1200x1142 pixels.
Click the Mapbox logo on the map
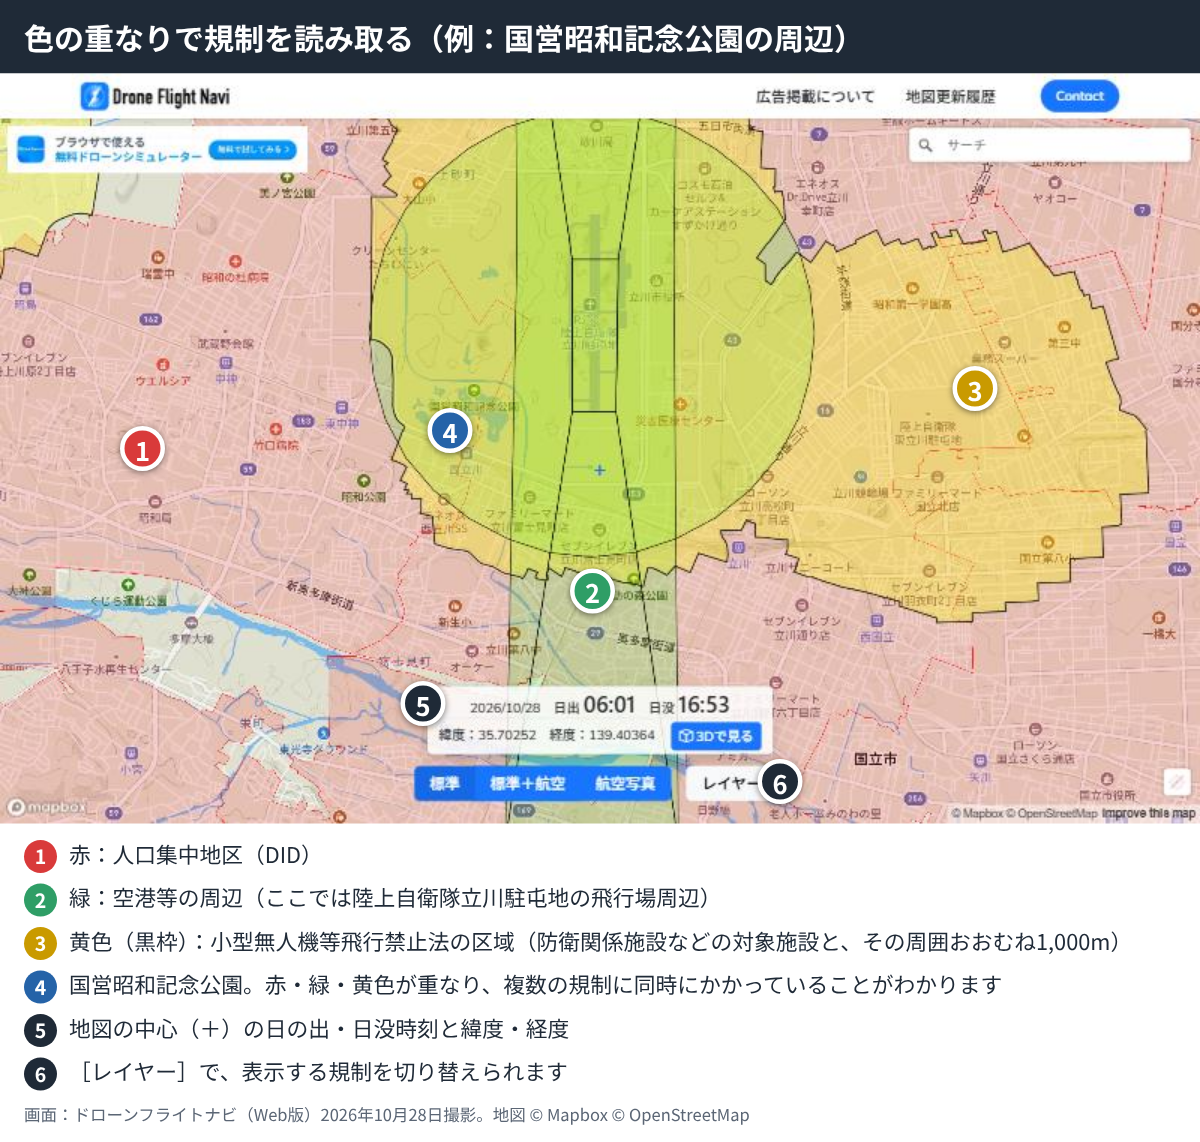point(47,806)
